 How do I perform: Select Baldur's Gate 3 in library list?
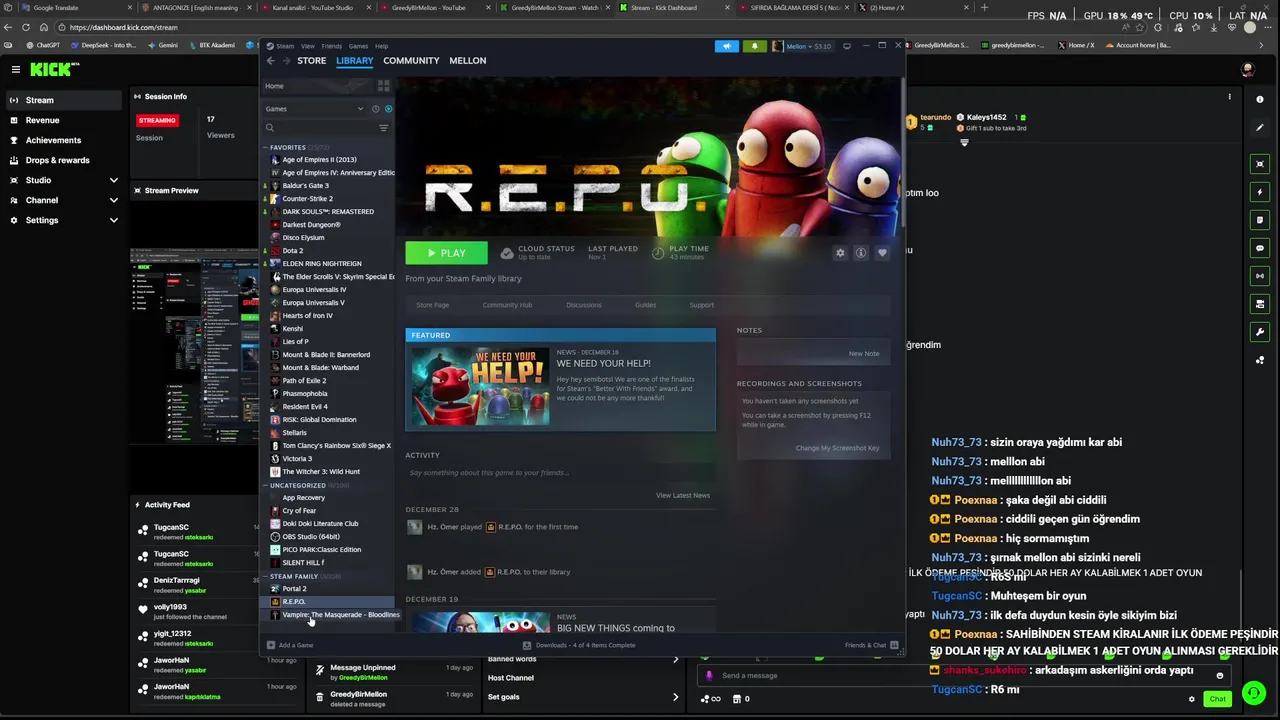[x=329, y=186]
